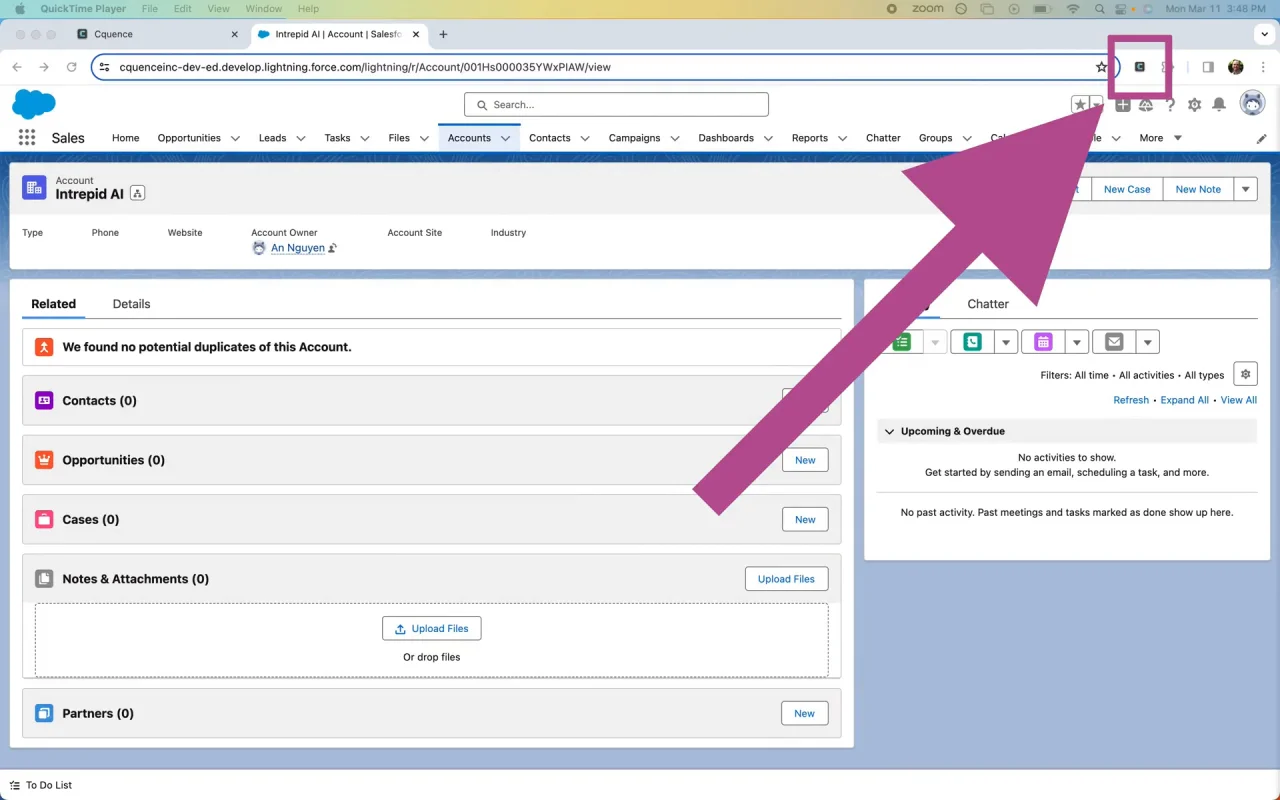The image size is (1280, 800).
Task: Log a call from the activity panel
Action: (x=972, y=342)
